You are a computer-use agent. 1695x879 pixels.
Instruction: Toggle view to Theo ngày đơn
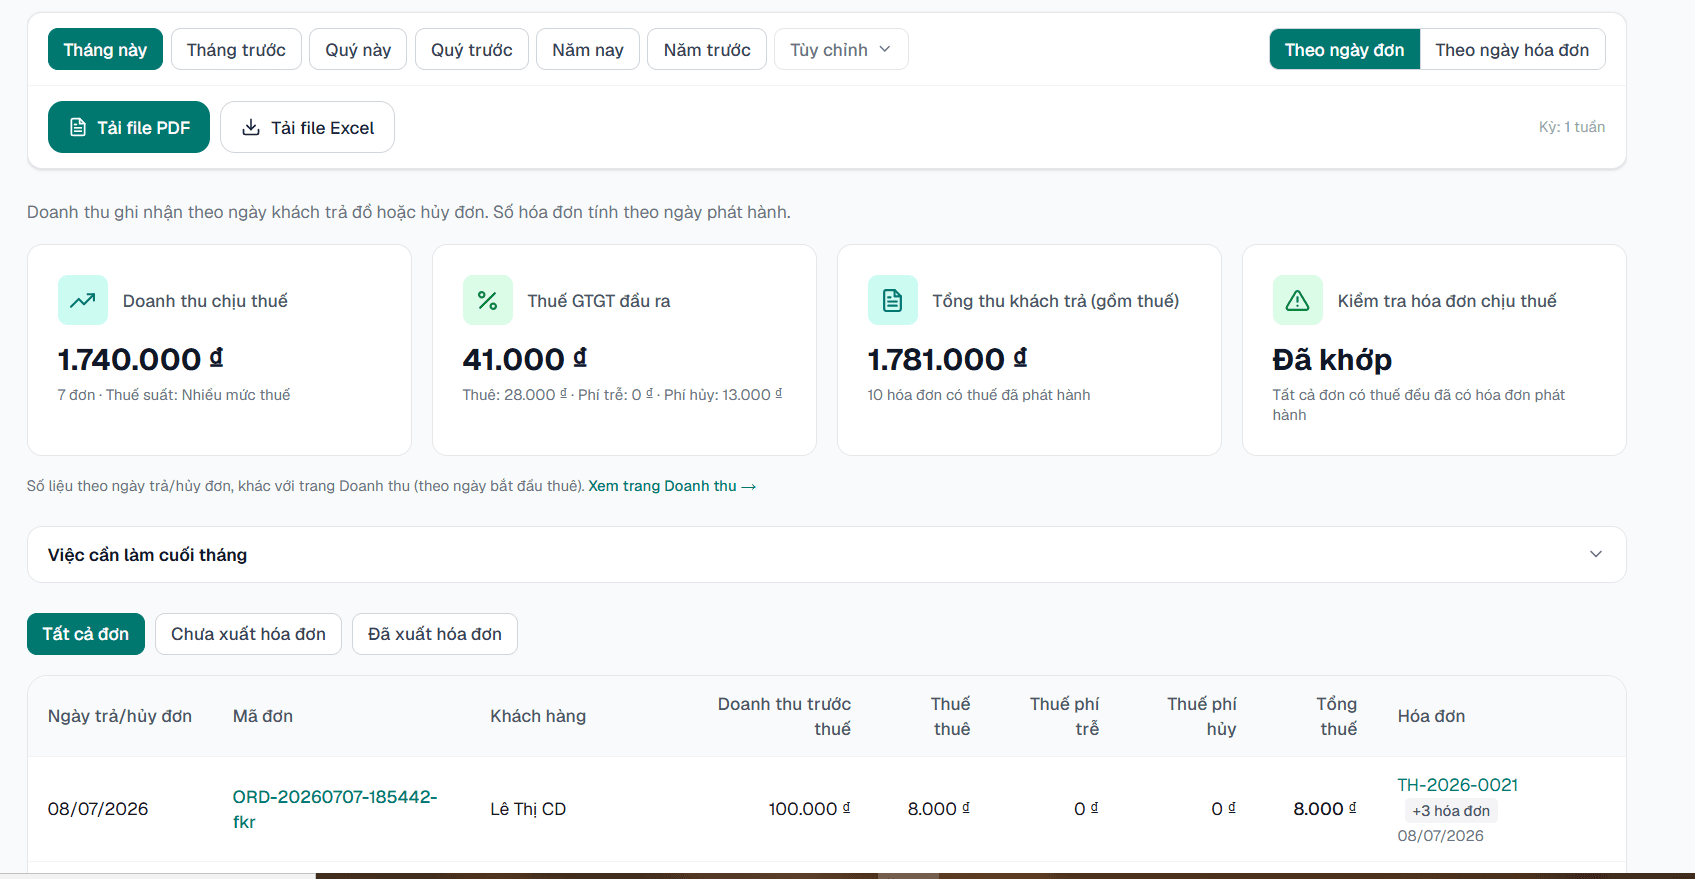(x=1344, y=50)
